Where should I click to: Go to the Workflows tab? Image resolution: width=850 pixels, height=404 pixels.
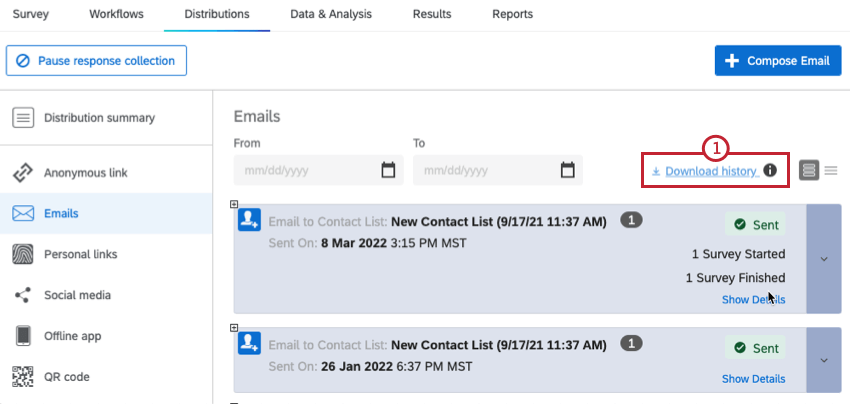coord(116,14)
